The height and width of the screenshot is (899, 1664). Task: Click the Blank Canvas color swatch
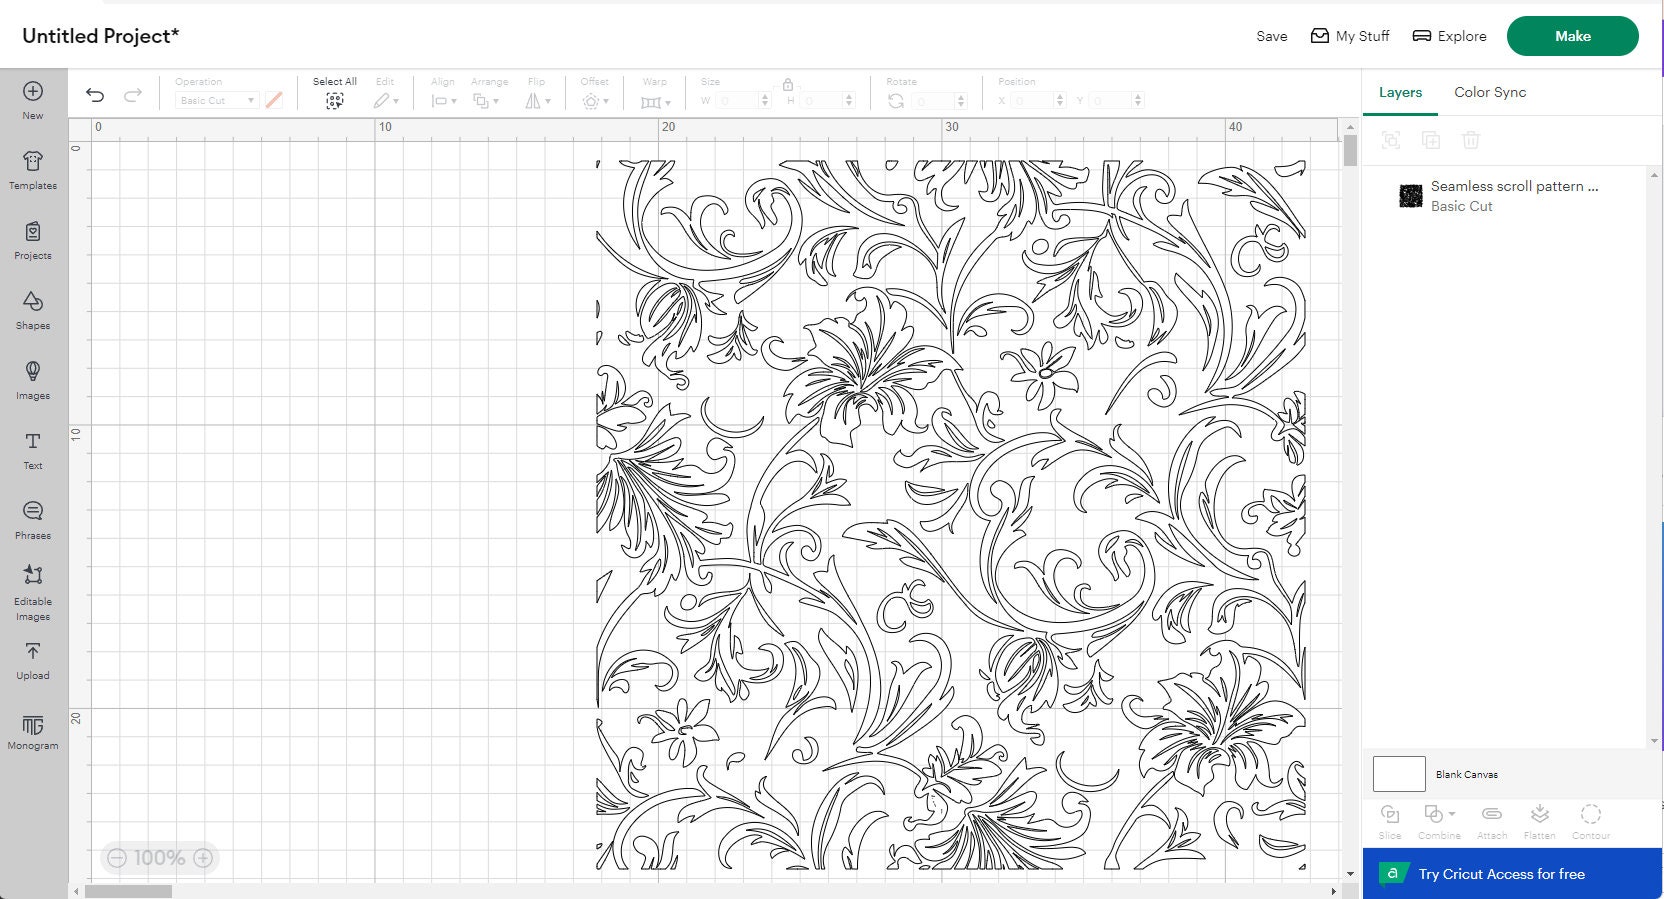click(1399, 774)
